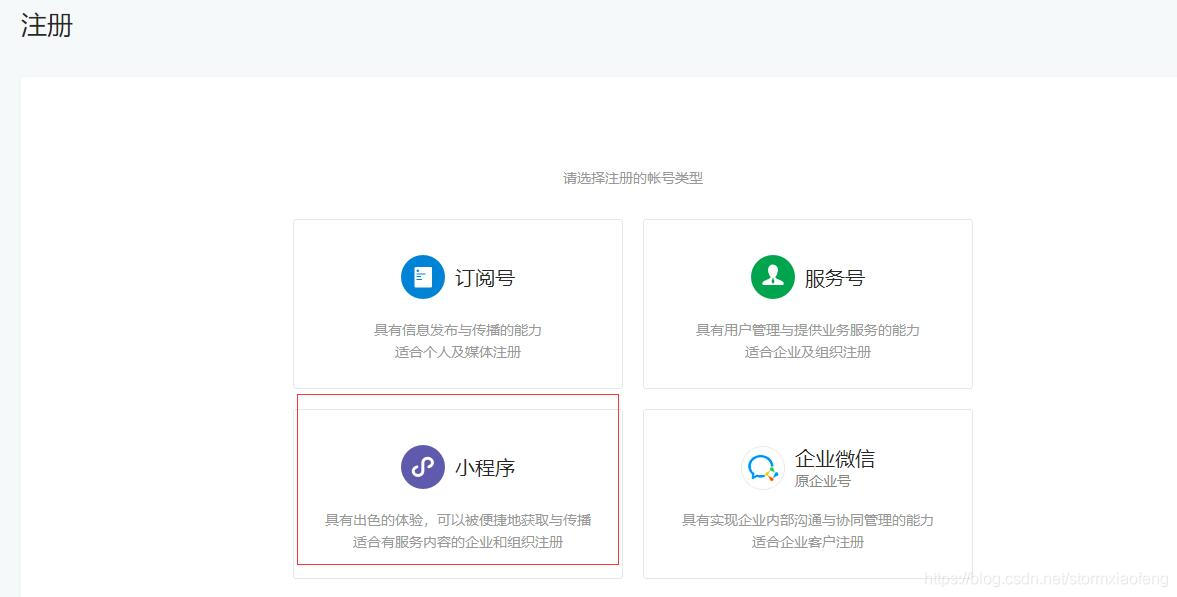1177x597 pixels.
Task: Click text 适合有服务内容的企业和组织注册
Action: point(458,542)
